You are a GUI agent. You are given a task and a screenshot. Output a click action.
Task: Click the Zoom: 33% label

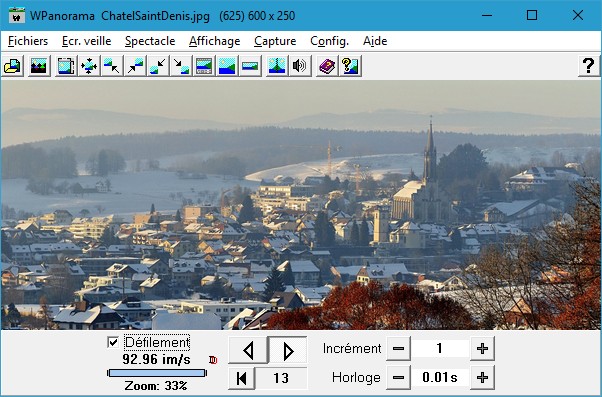156,385
